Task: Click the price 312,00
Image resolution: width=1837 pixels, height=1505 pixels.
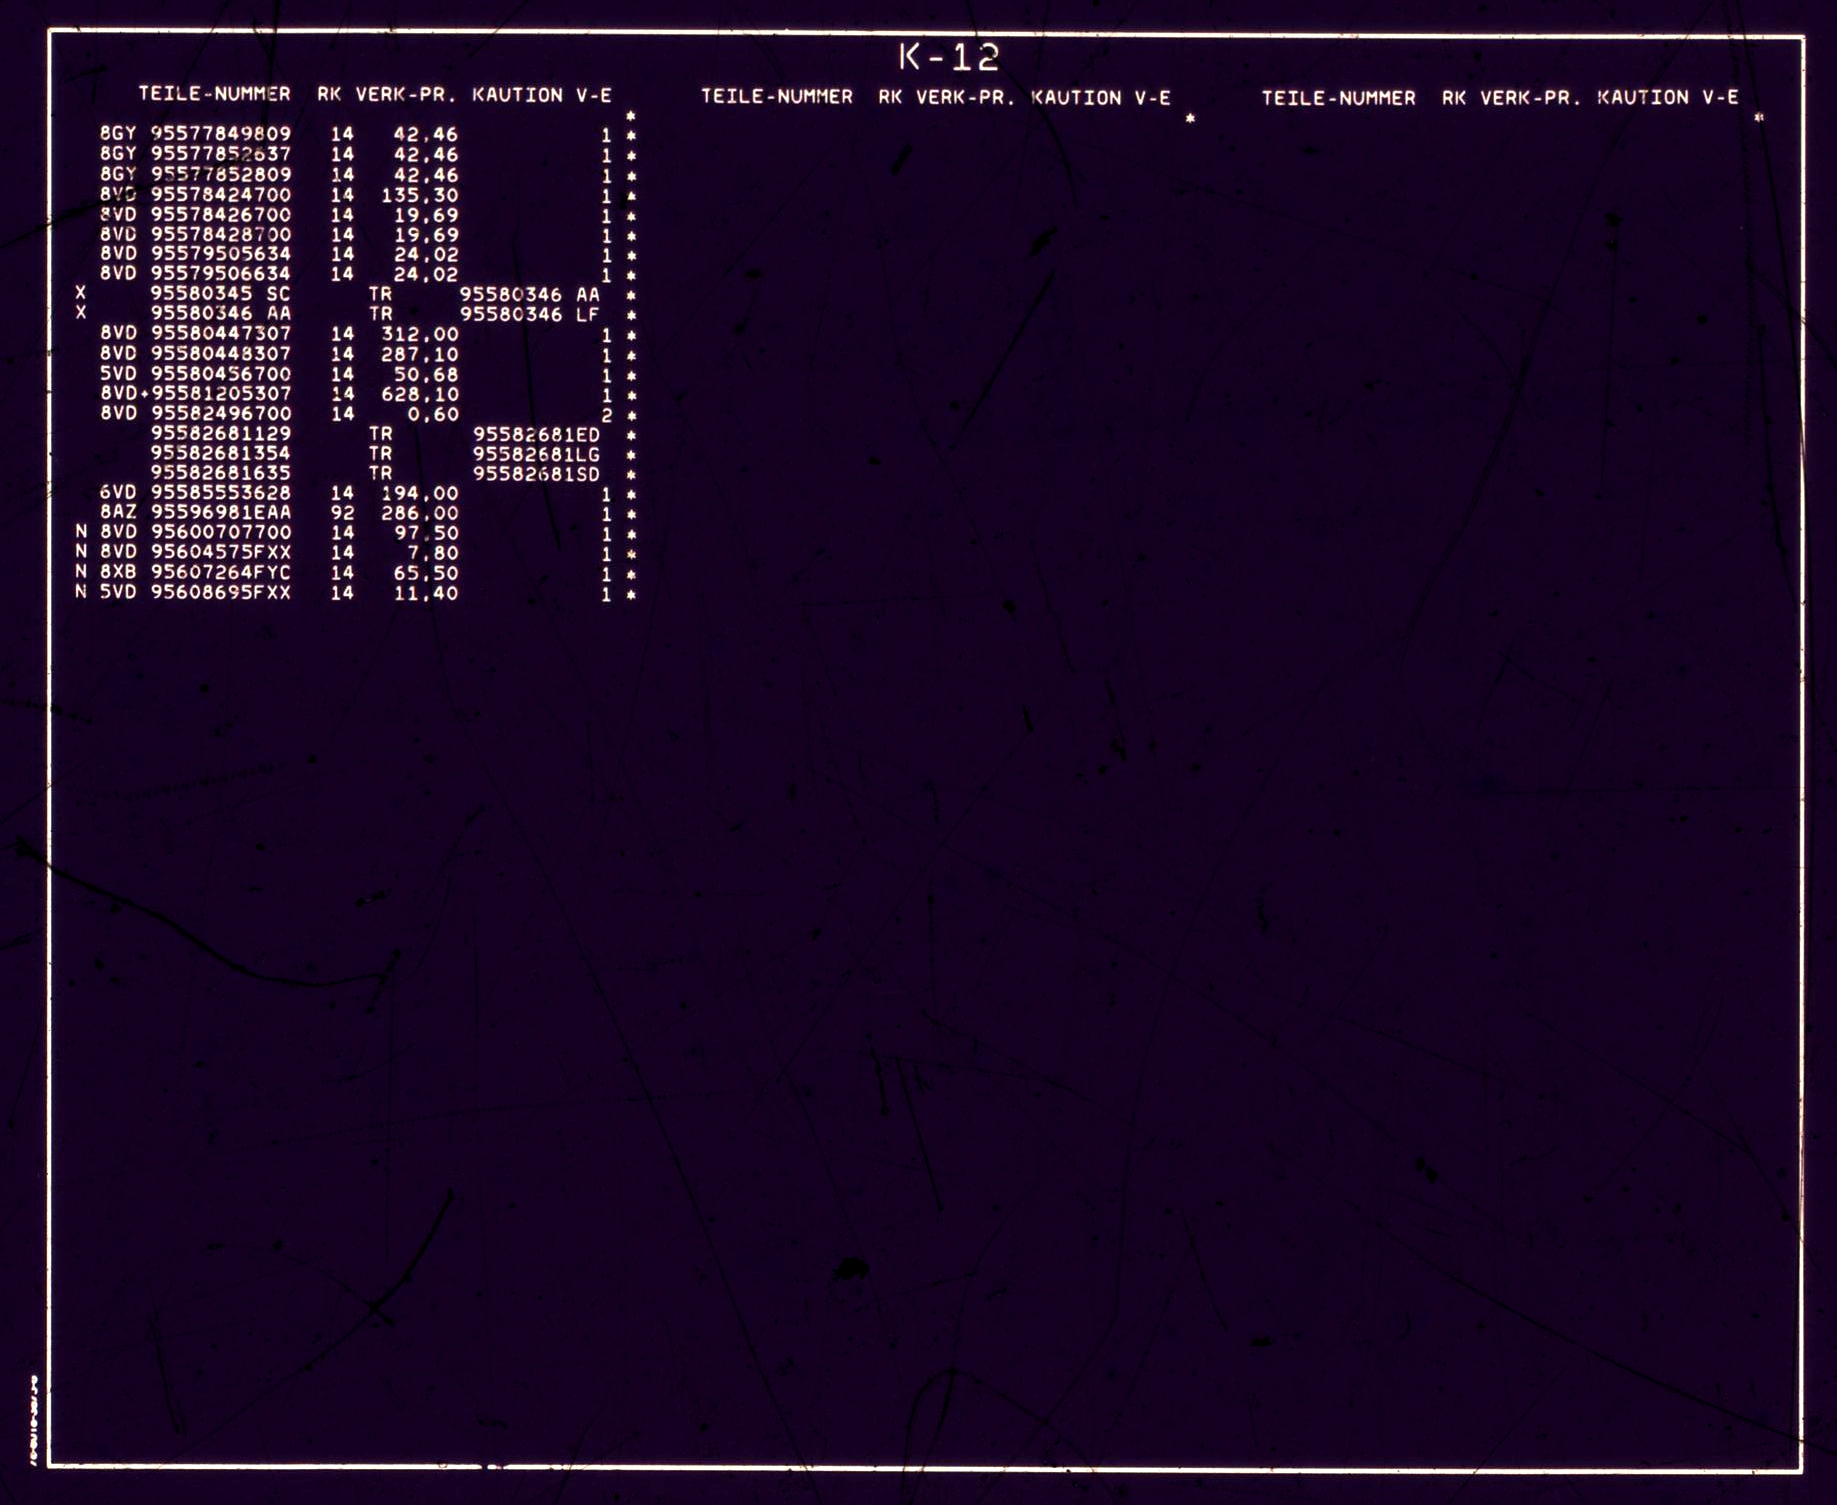Action: coord(420,334)
